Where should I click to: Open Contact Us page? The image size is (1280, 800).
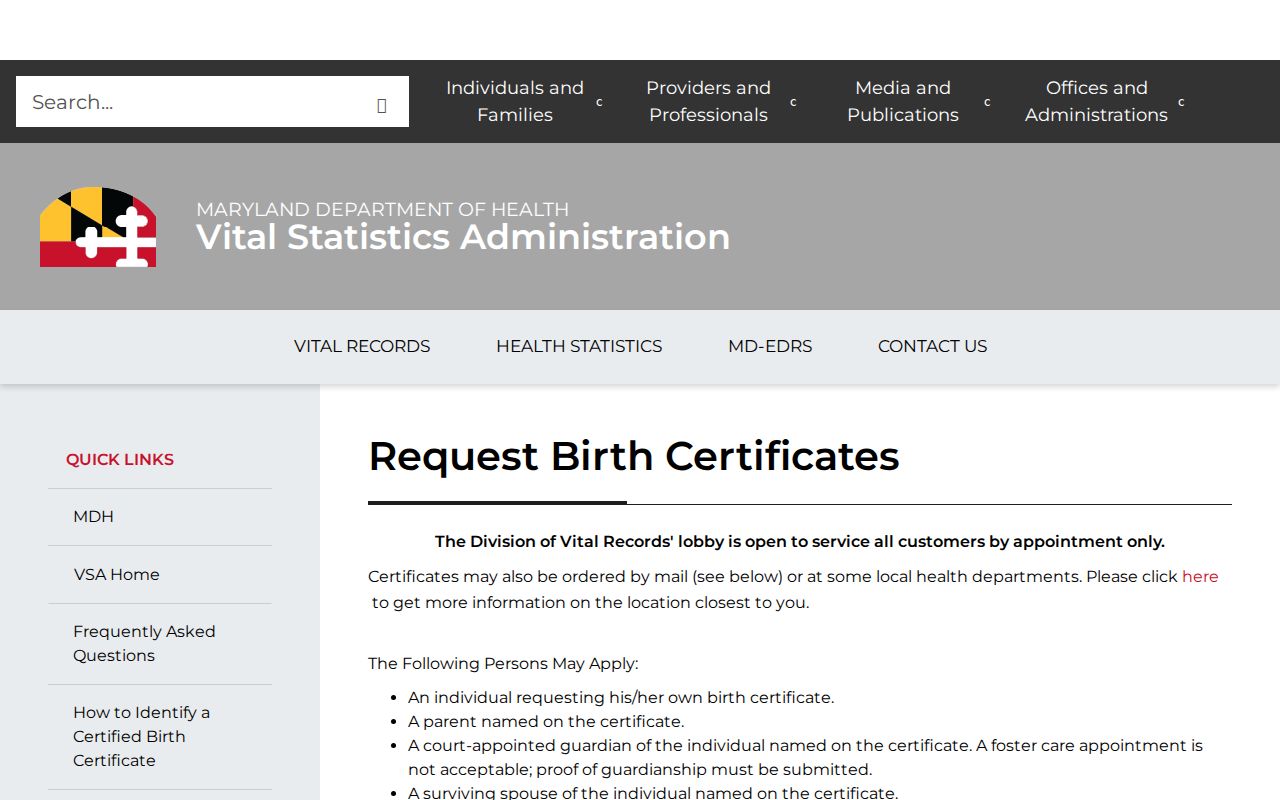(x=932, y=346)
